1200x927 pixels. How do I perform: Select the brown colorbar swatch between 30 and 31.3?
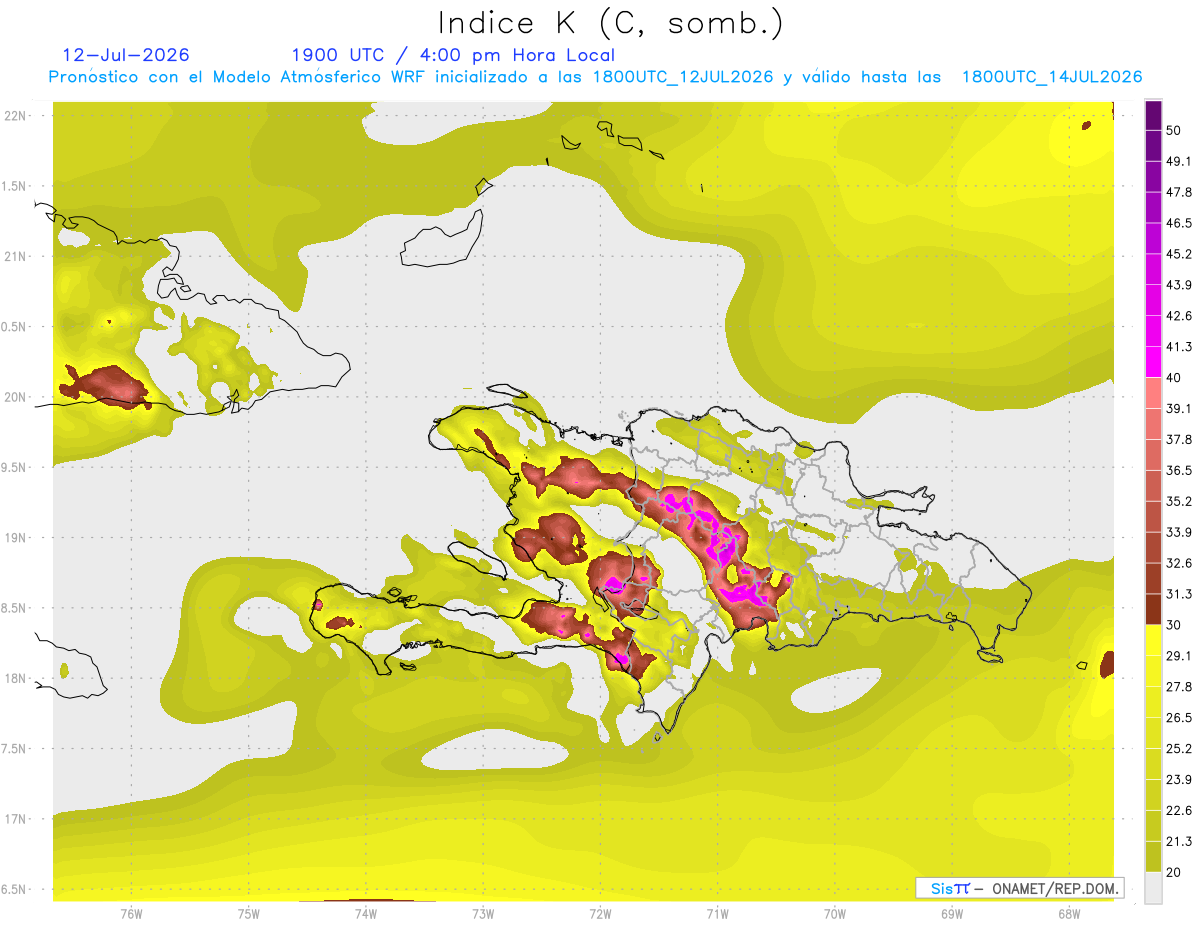click(x=1153, y=609)
